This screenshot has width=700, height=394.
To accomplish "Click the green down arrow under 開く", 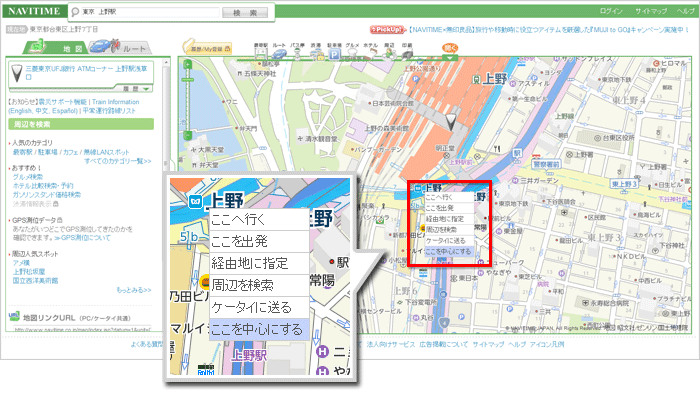I will coord(450,57).
